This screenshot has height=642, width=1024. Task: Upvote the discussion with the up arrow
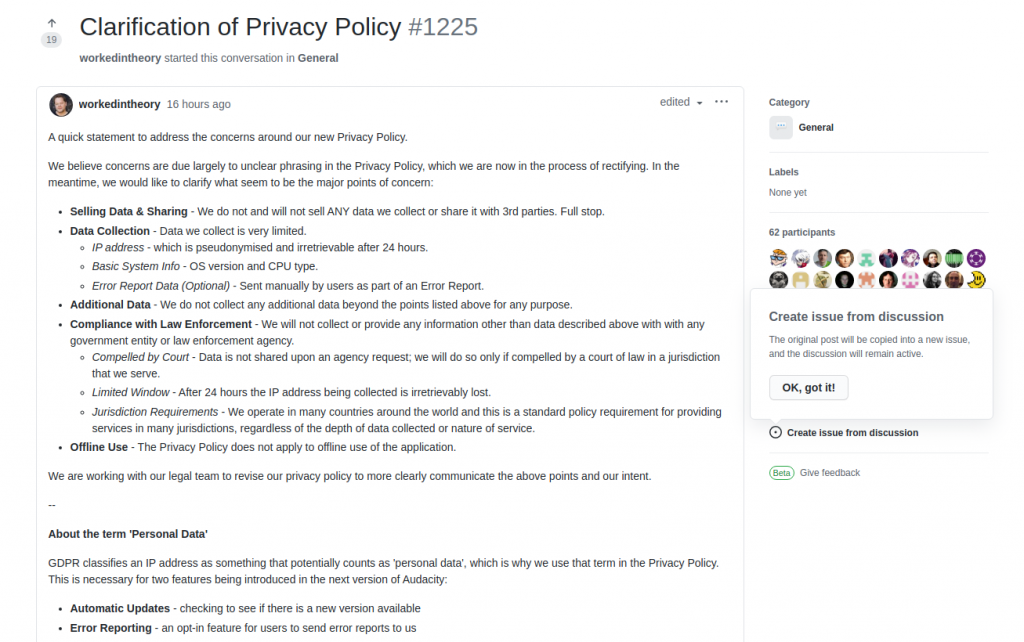coord(51,22)
